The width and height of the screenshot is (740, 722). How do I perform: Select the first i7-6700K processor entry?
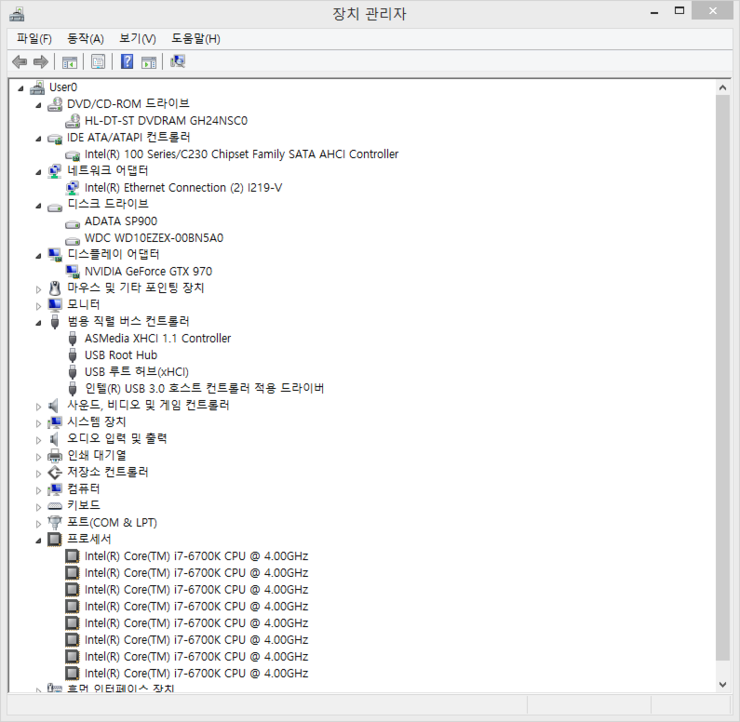pyautogui.click(x=196, y=556)
